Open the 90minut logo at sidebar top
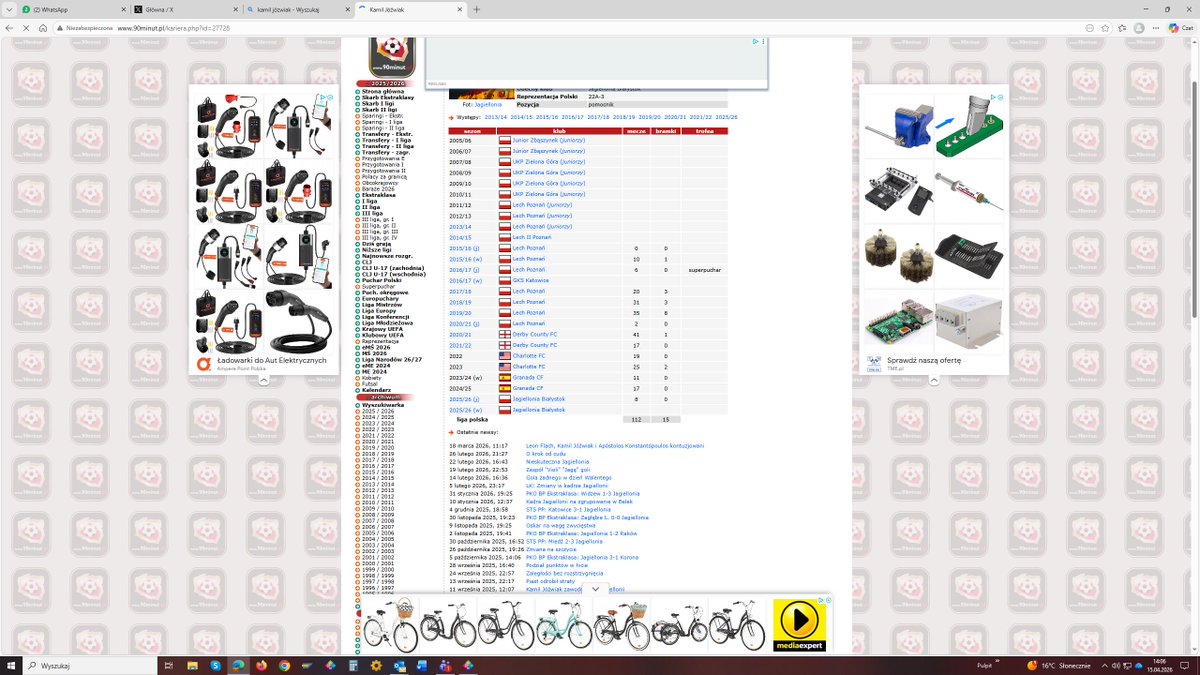 tap(392, 56)
